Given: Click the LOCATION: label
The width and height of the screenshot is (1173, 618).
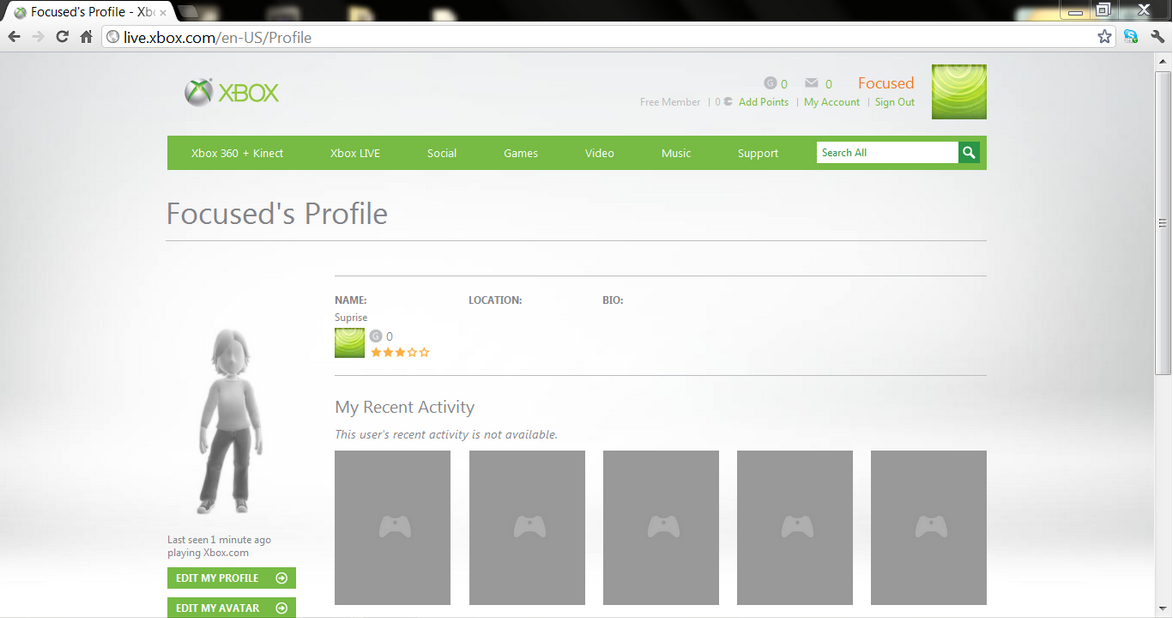Looking at the screenshot, I should 495,300.
